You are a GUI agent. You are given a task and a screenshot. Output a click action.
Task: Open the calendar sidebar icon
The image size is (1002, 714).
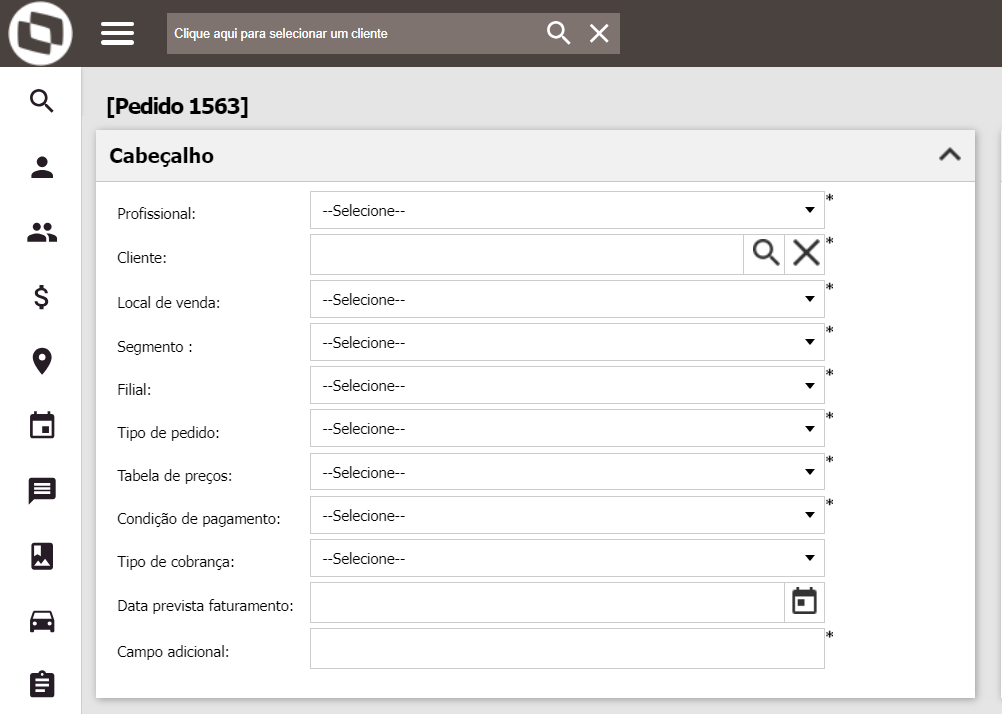[x=41, y=426]
